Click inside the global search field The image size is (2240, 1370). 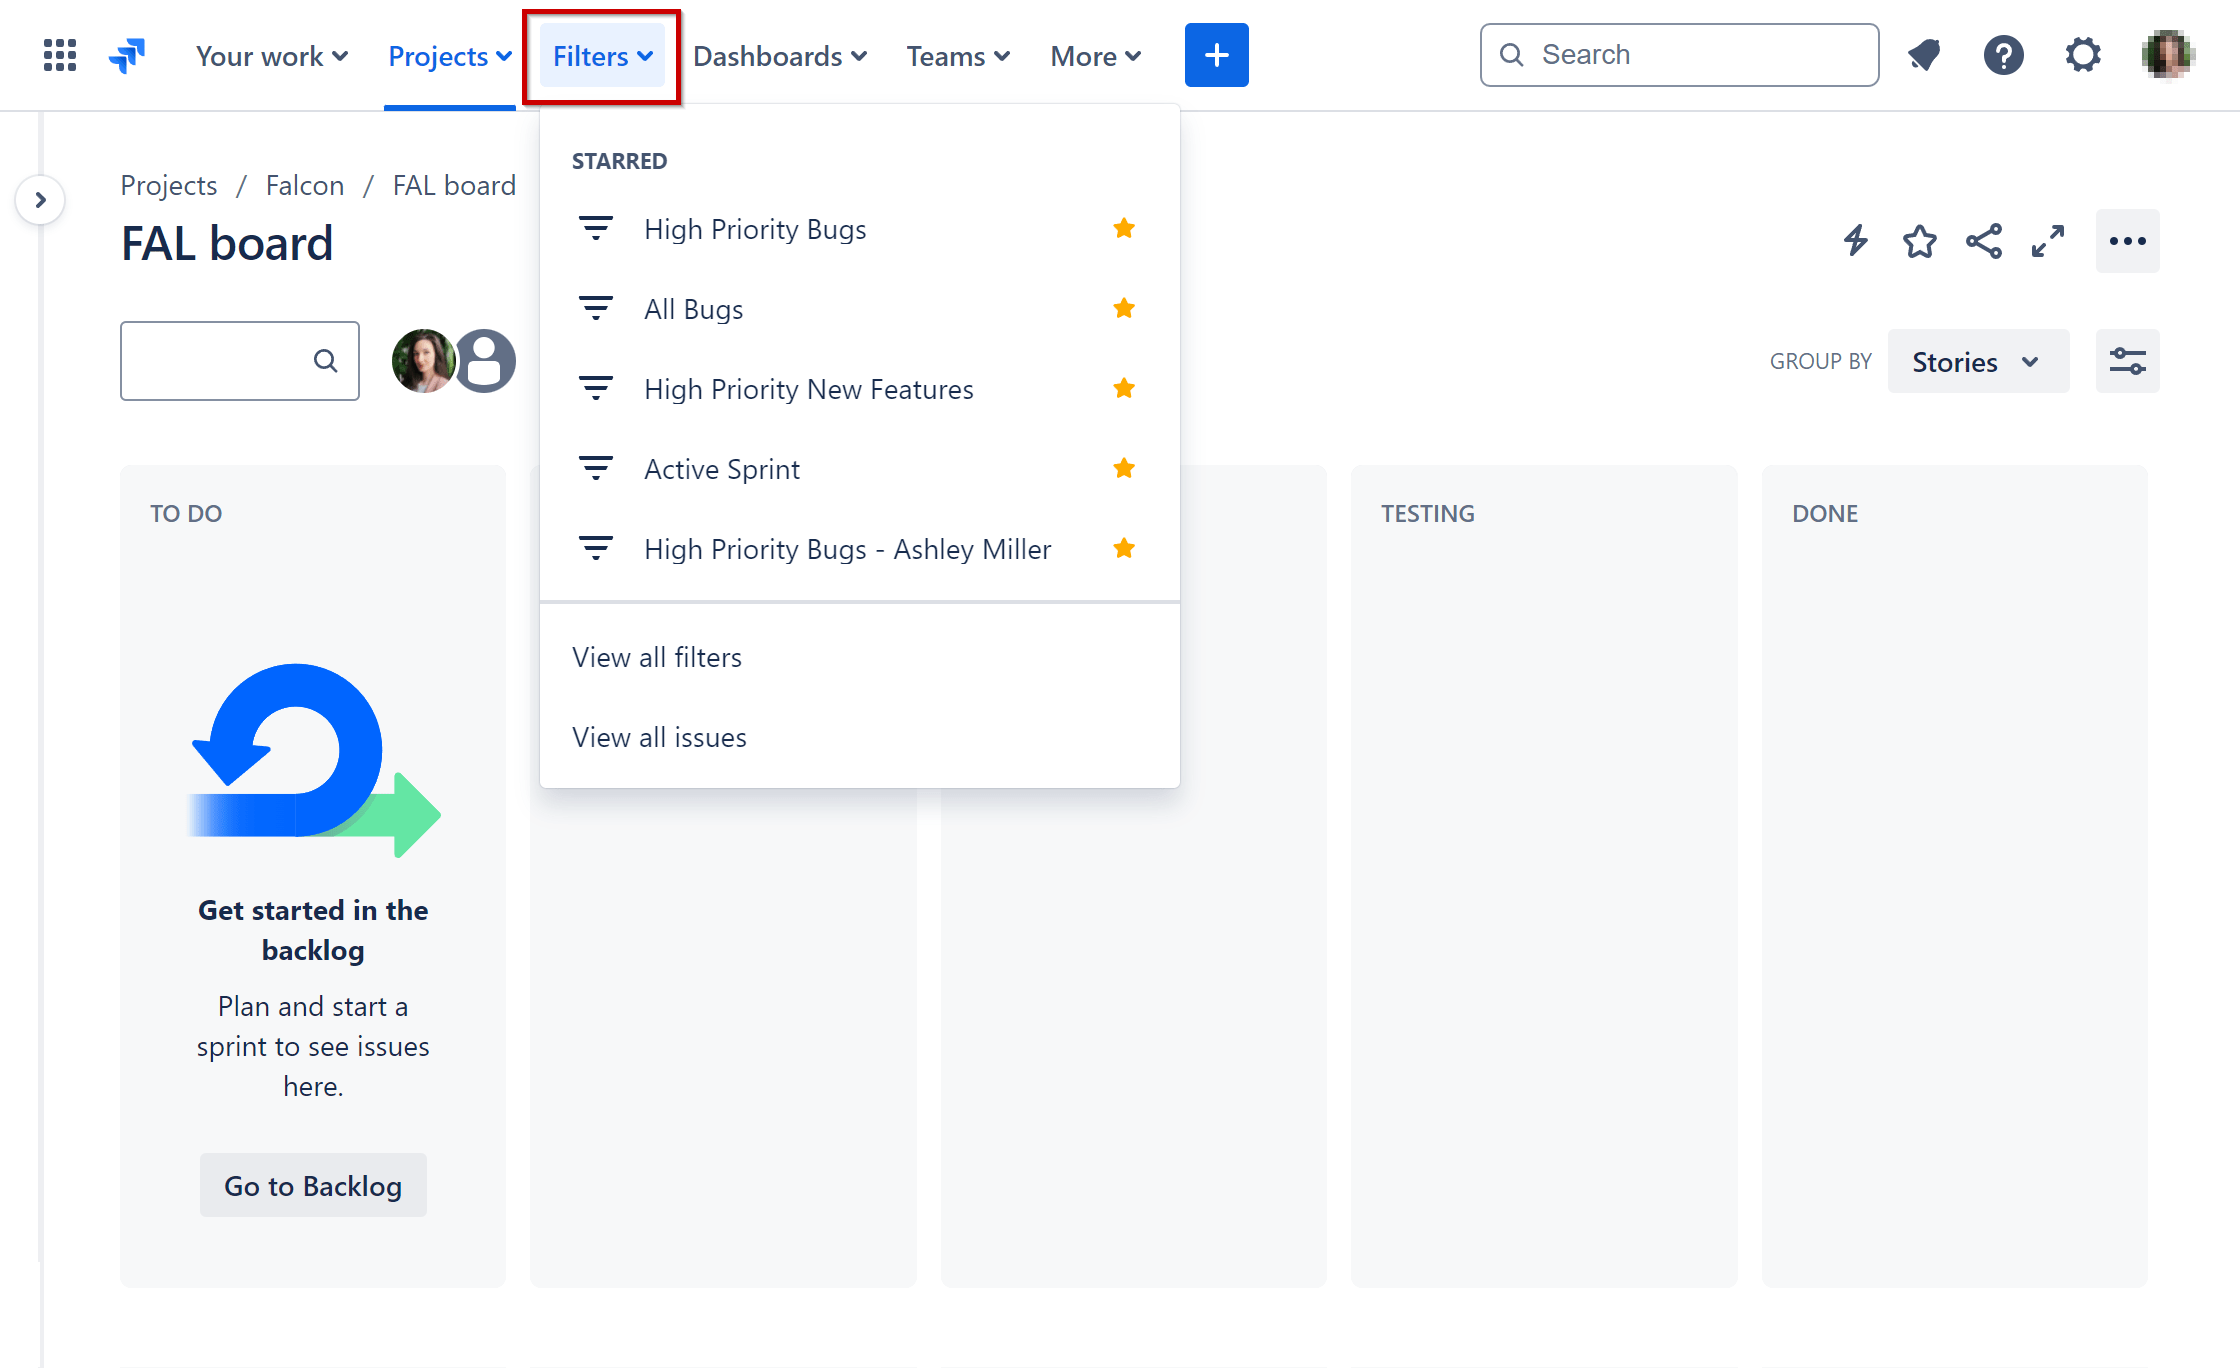pos(1678,55)
